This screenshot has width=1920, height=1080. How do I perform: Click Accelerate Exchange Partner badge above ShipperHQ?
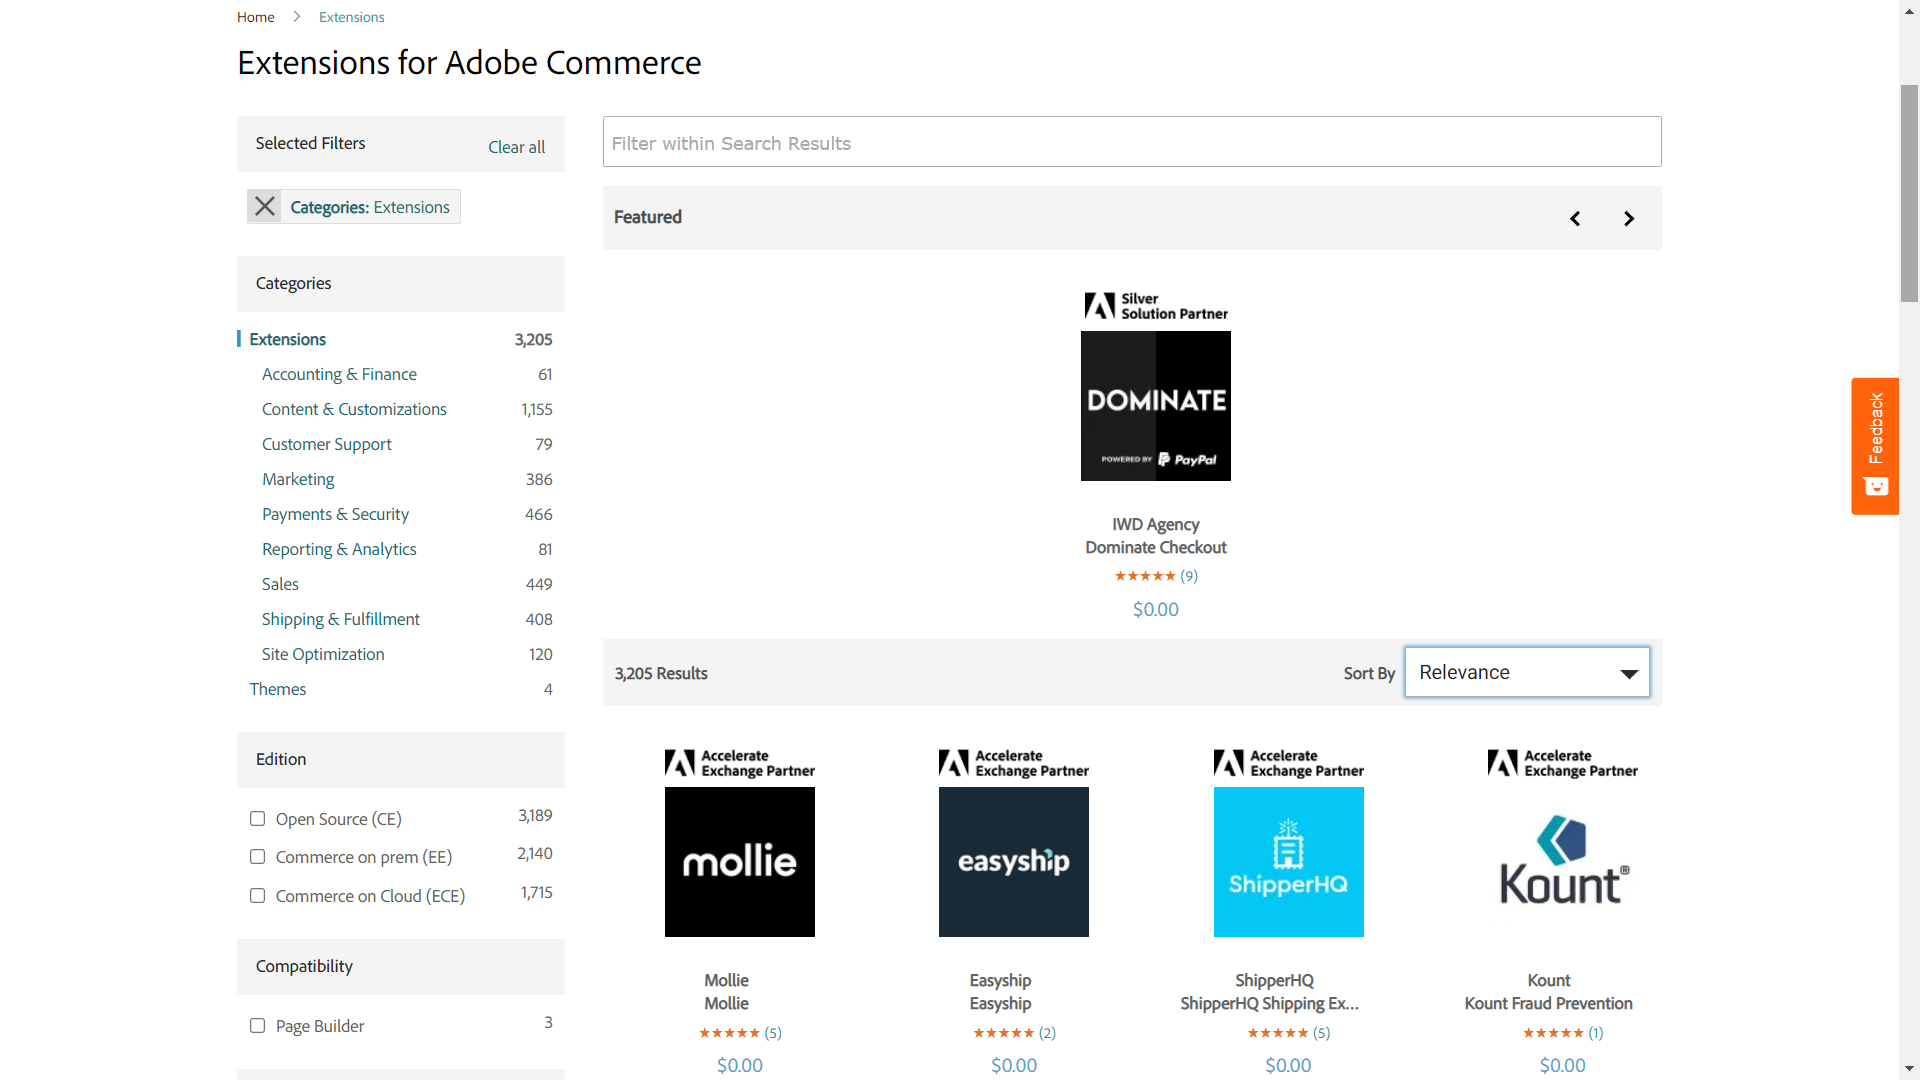point(1289,763)
